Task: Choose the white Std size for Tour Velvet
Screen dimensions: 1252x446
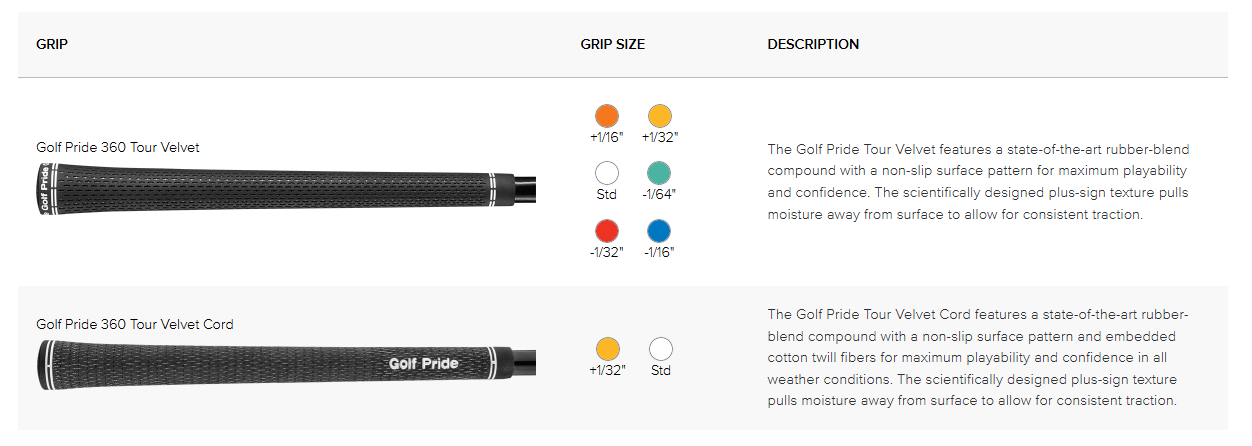Action: click(x=606, y=172)
